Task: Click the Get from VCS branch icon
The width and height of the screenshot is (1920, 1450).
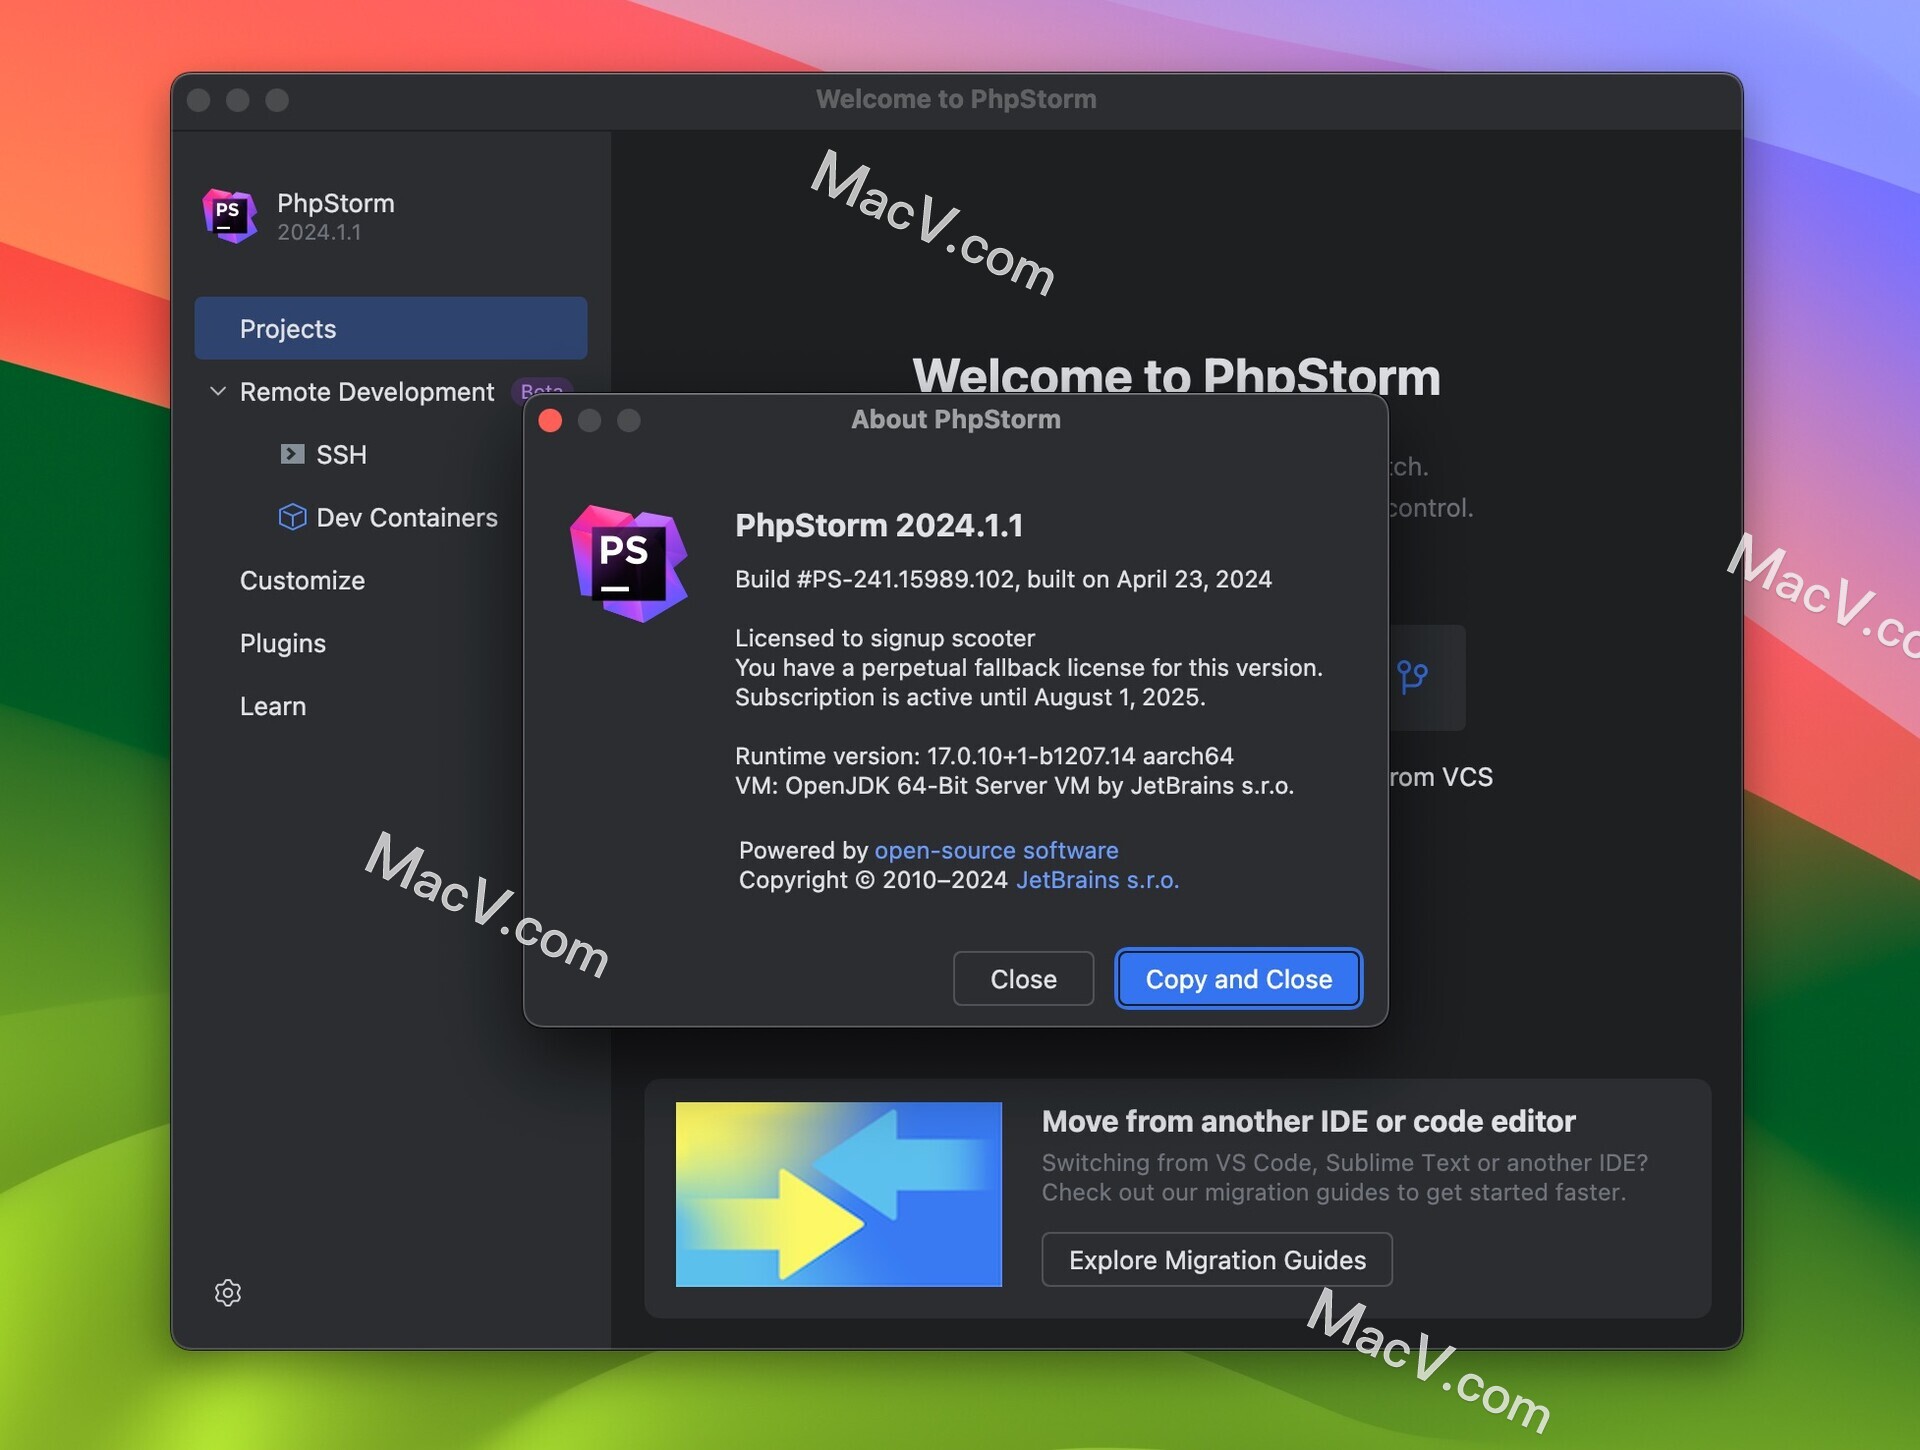Action: (1414, 677)
